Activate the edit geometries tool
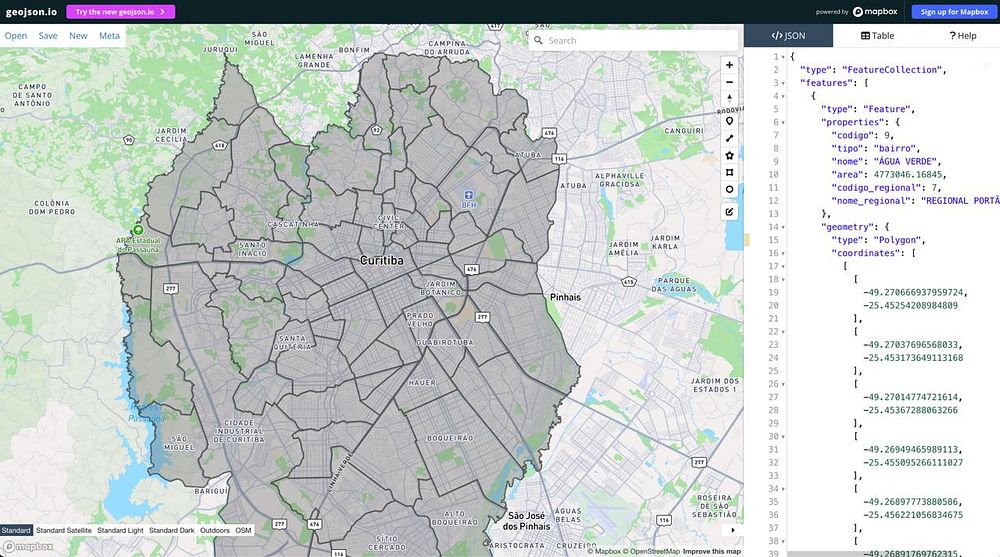Image resolution: width=1000 pixels, height=557 pixels. tap(730, 212)
